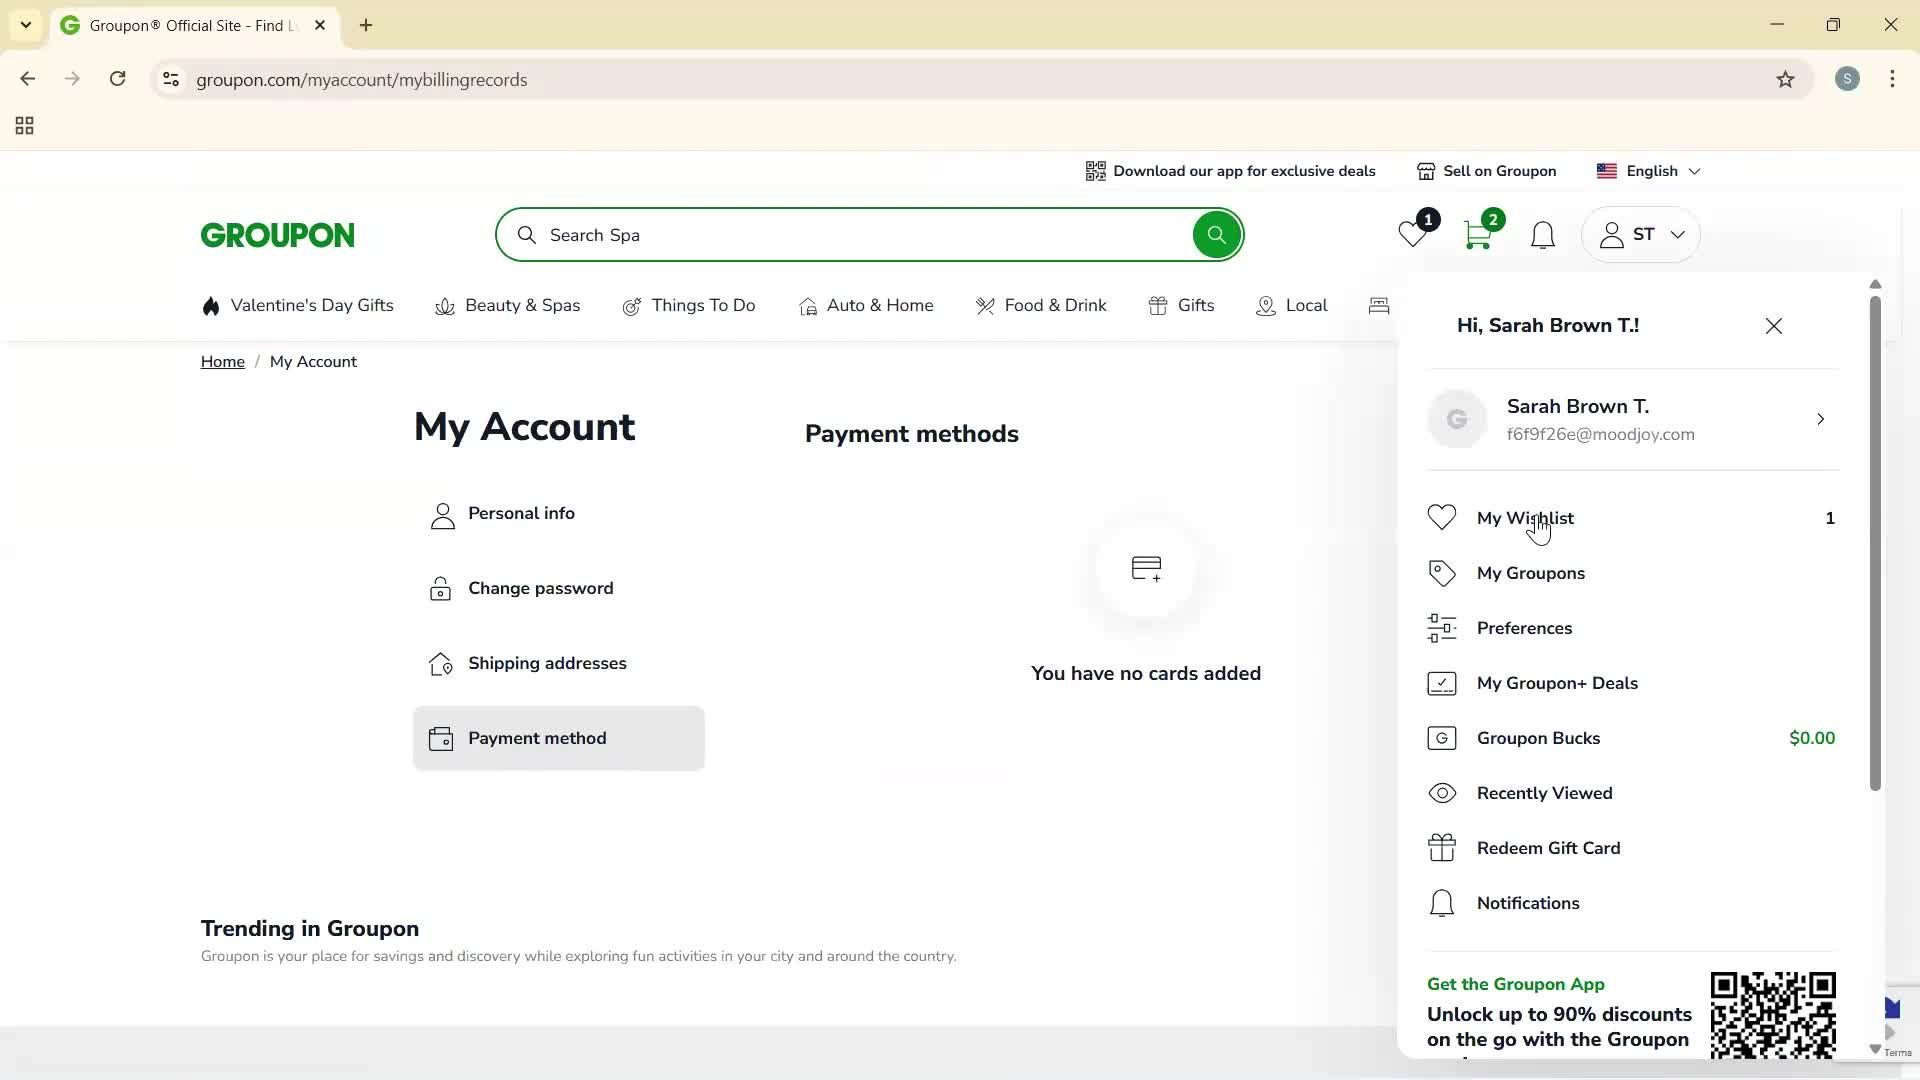
Task: Click Sell on Groupon link
Action: [1499, 170]
